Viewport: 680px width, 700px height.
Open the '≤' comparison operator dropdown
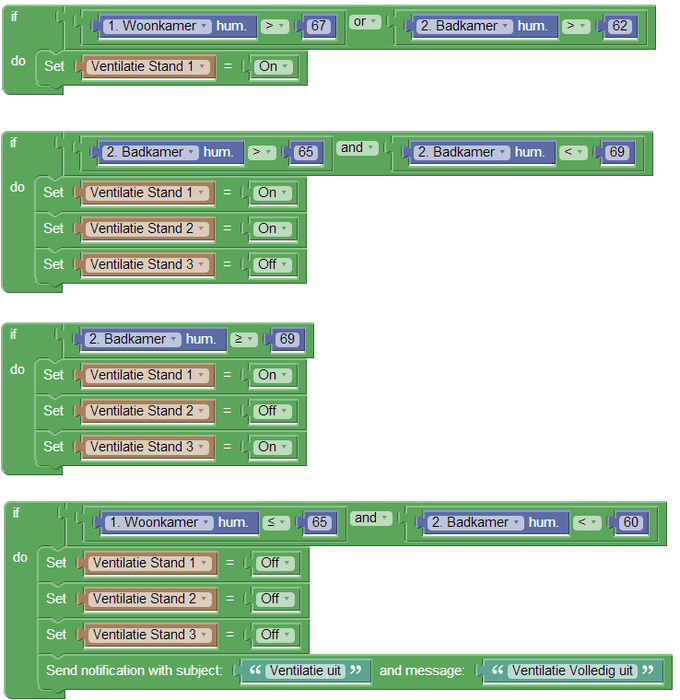tap(276, 522)
